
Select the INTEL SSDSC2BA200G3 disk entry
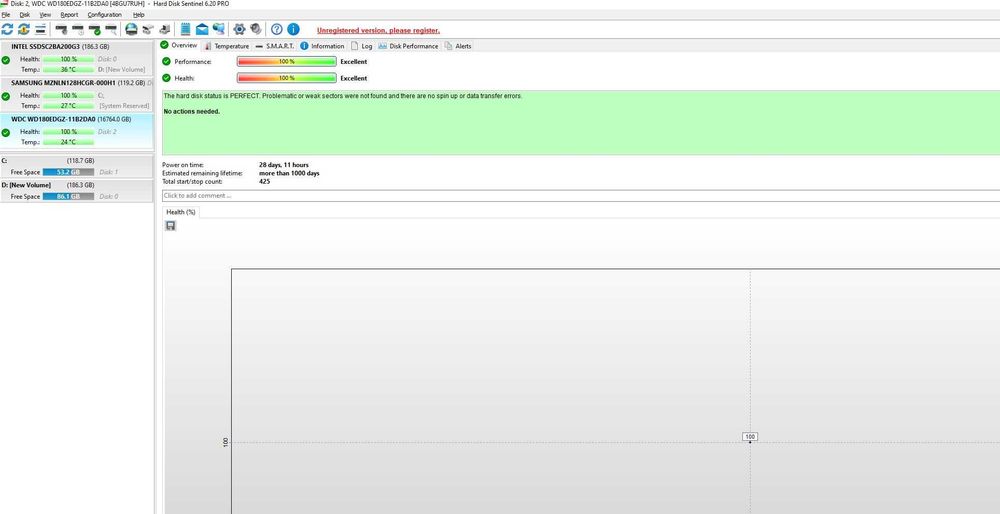coord(77,58)
